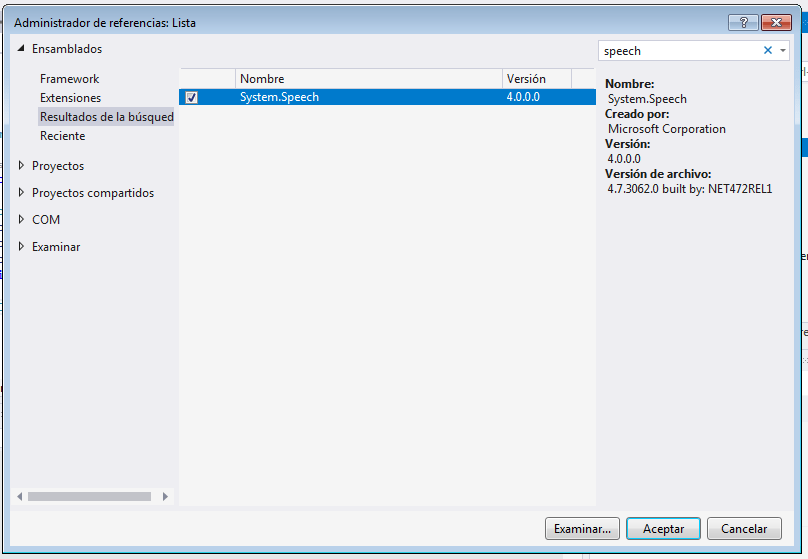This screenshot has width=808, height=559.
Task: Click the left panel horizontal scrollbar thumb
Action: pyautogui.click(x=88, y=496)
